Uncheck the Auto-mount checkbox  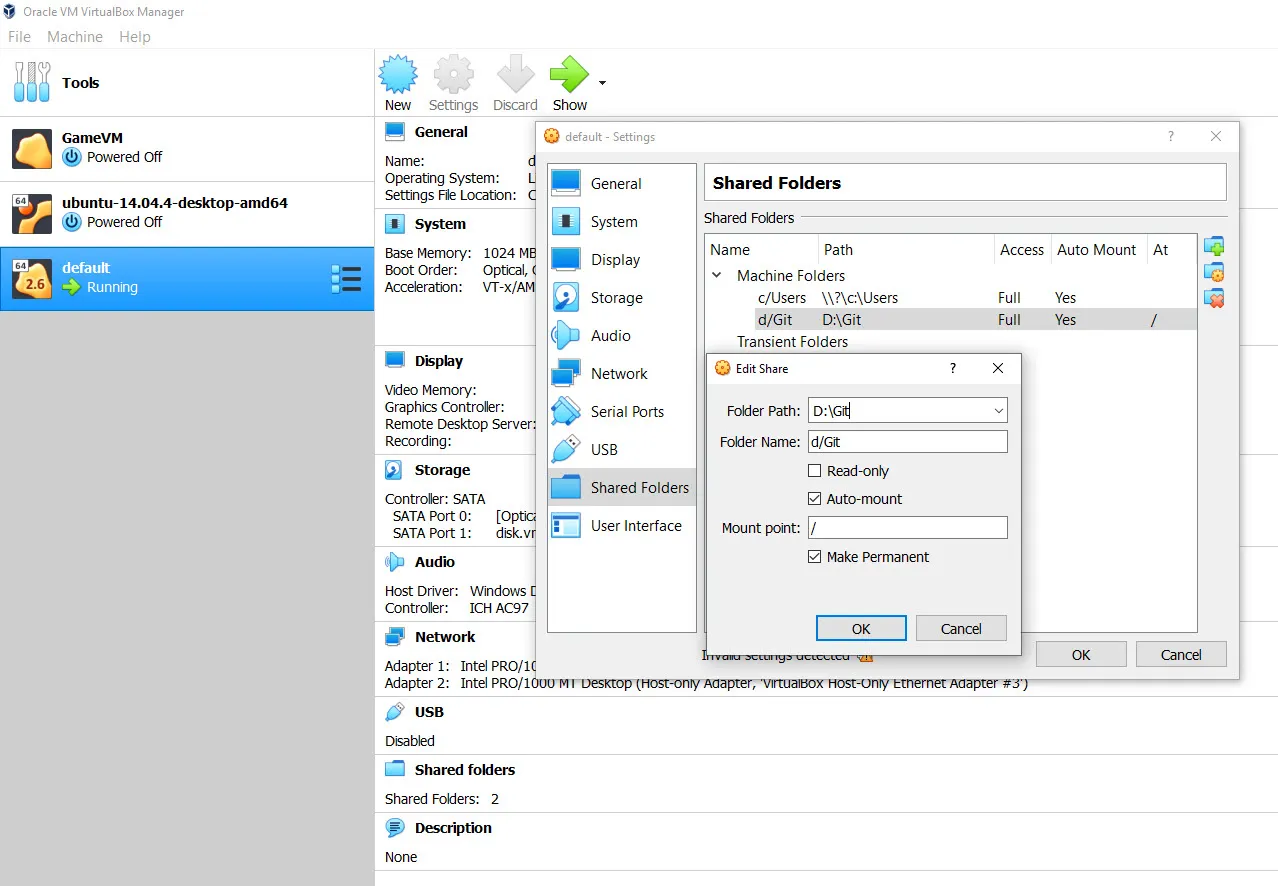(815, 499)
